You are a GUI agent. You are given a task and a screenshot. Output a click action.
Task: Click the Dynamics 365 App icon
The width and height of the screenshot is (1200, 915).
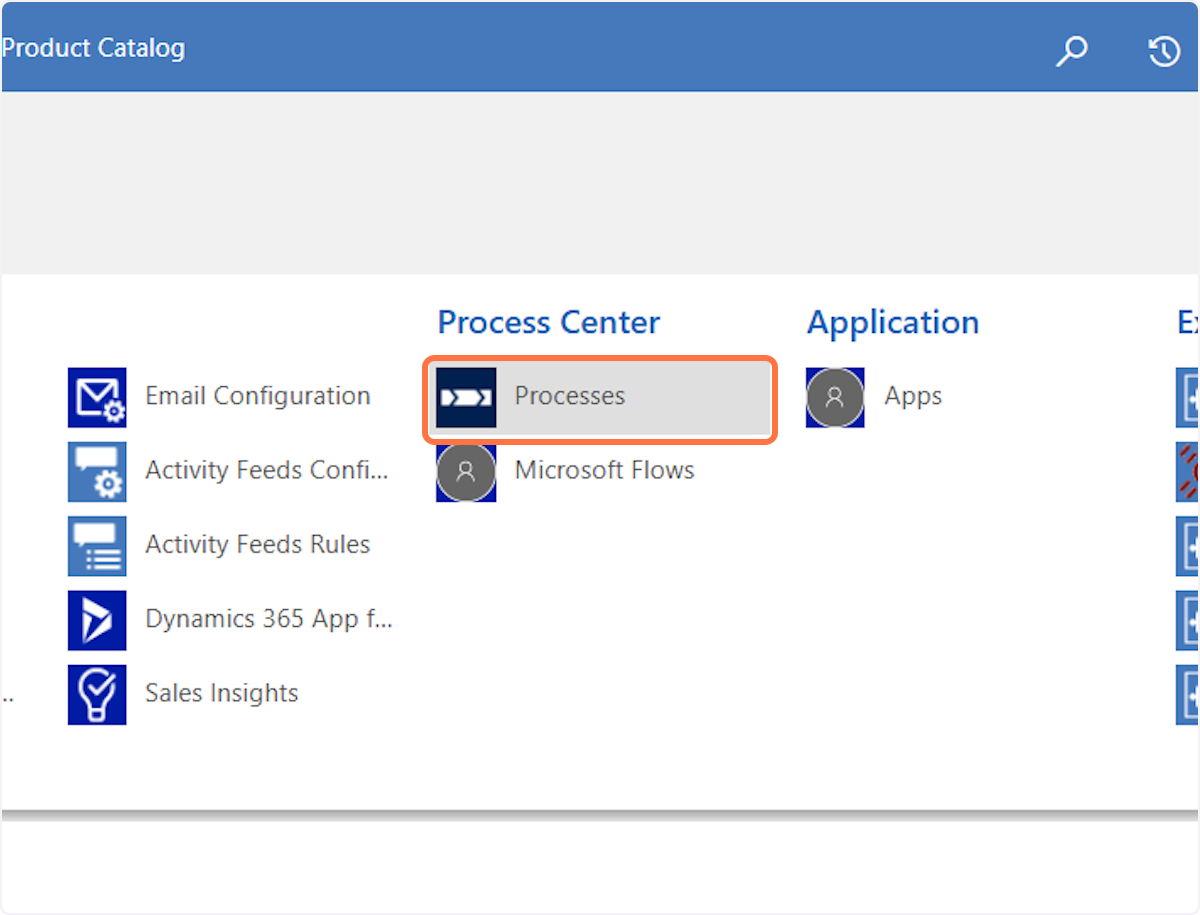point(97,620)
